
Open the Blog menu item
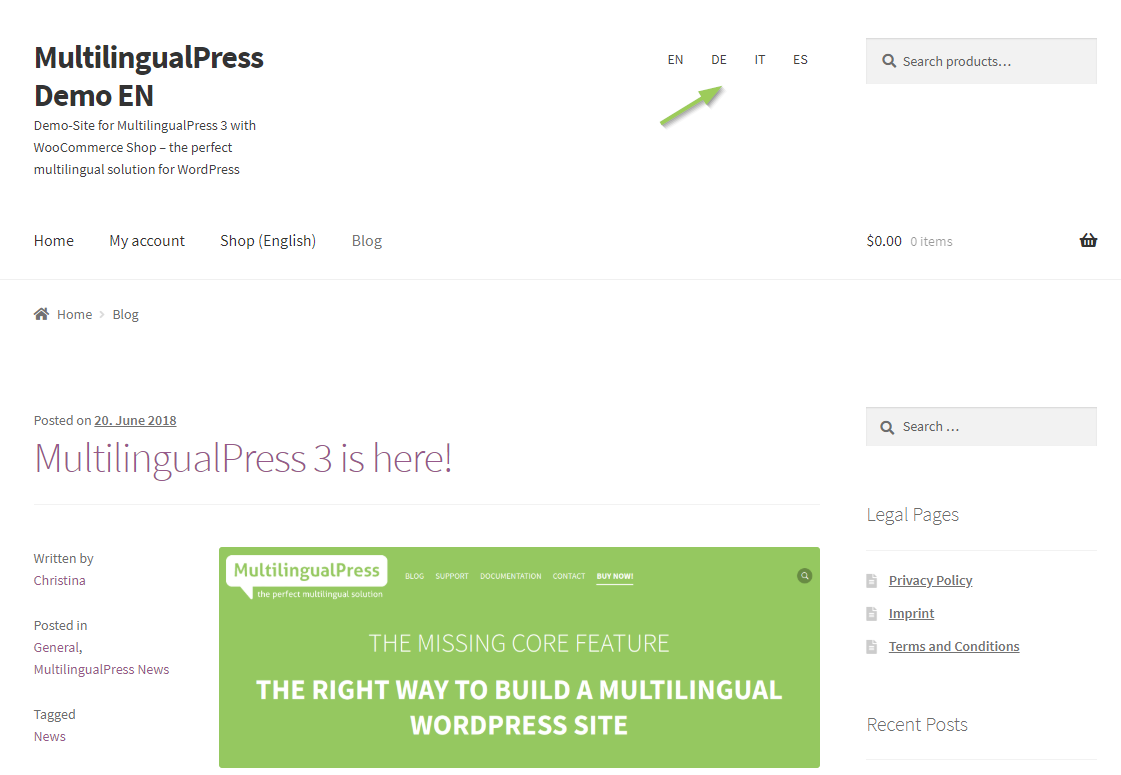tap(367, 241)
